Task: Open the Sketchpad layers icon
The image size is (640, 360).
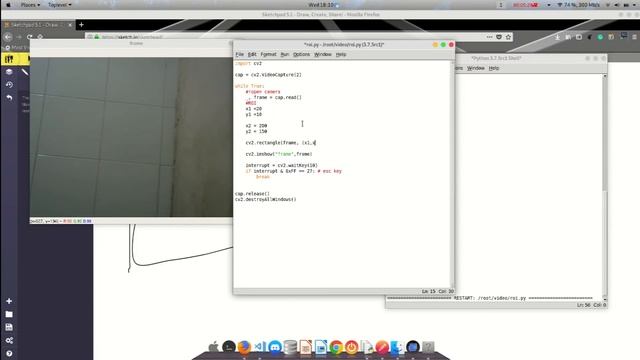Action: point(9,72)
